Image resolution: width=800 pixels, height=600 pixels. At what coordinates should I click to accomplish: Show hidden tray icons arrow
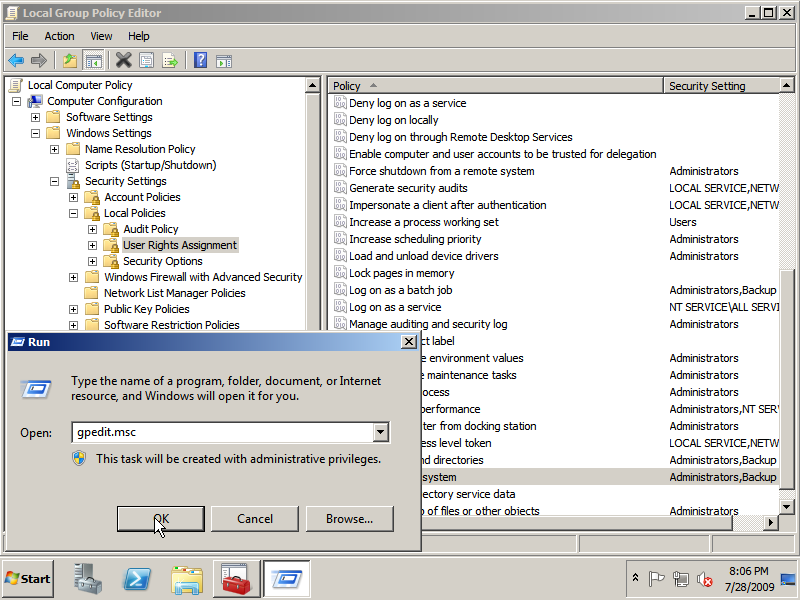coord(635,578)
